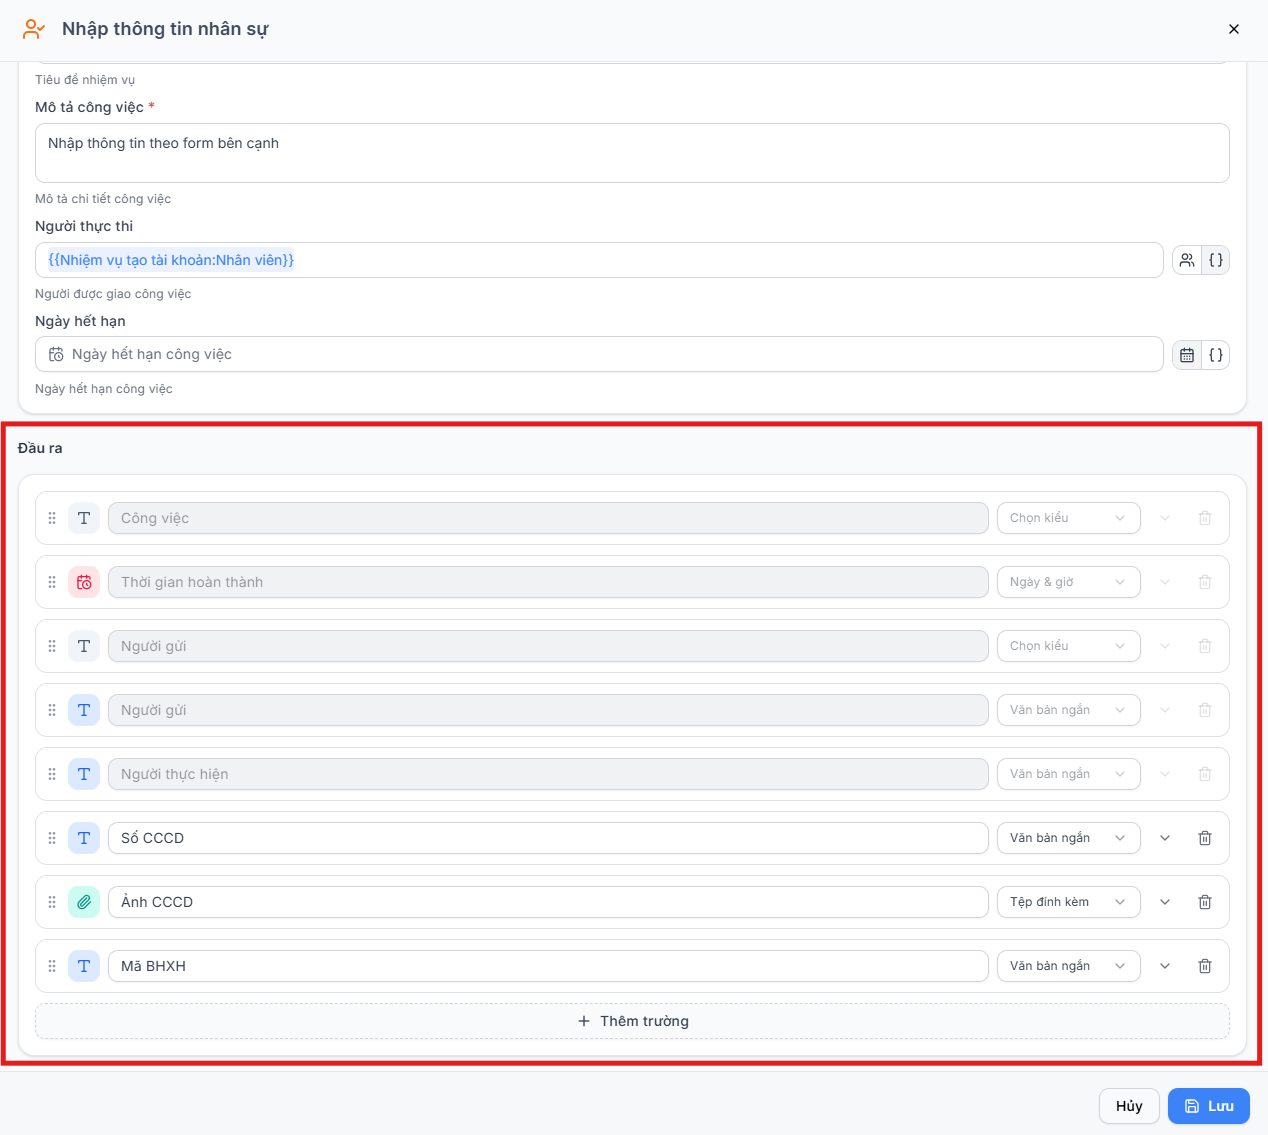Click the Ngày hết hạn công việc input

pos(599,354)
